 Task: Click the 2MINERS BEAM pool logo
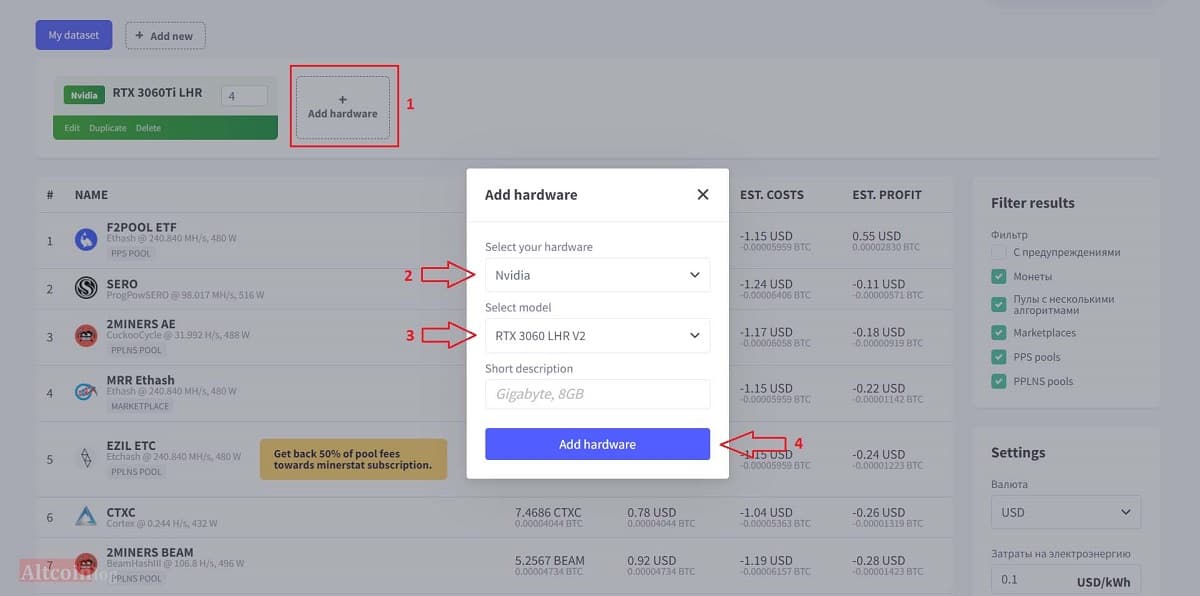click(86, 564)
